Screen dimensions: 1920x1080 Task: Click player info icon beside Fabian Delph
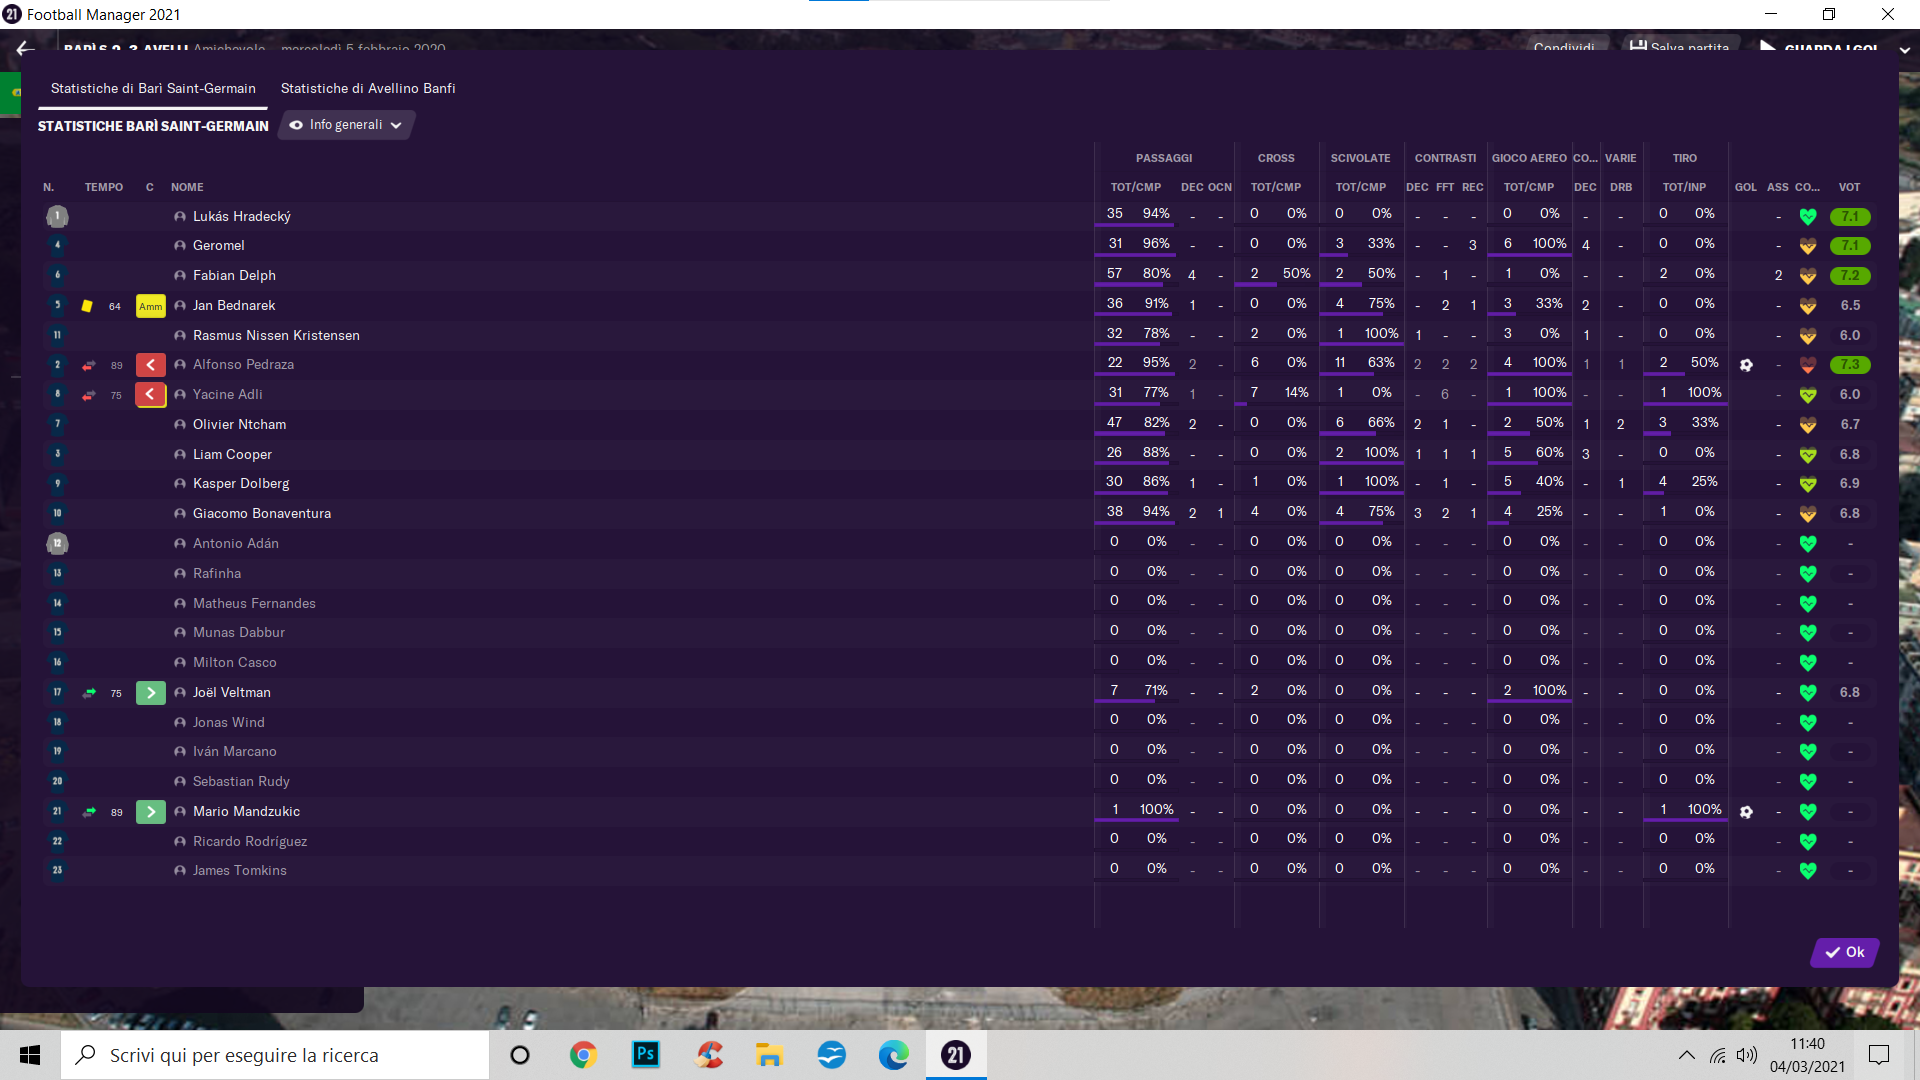180,276
